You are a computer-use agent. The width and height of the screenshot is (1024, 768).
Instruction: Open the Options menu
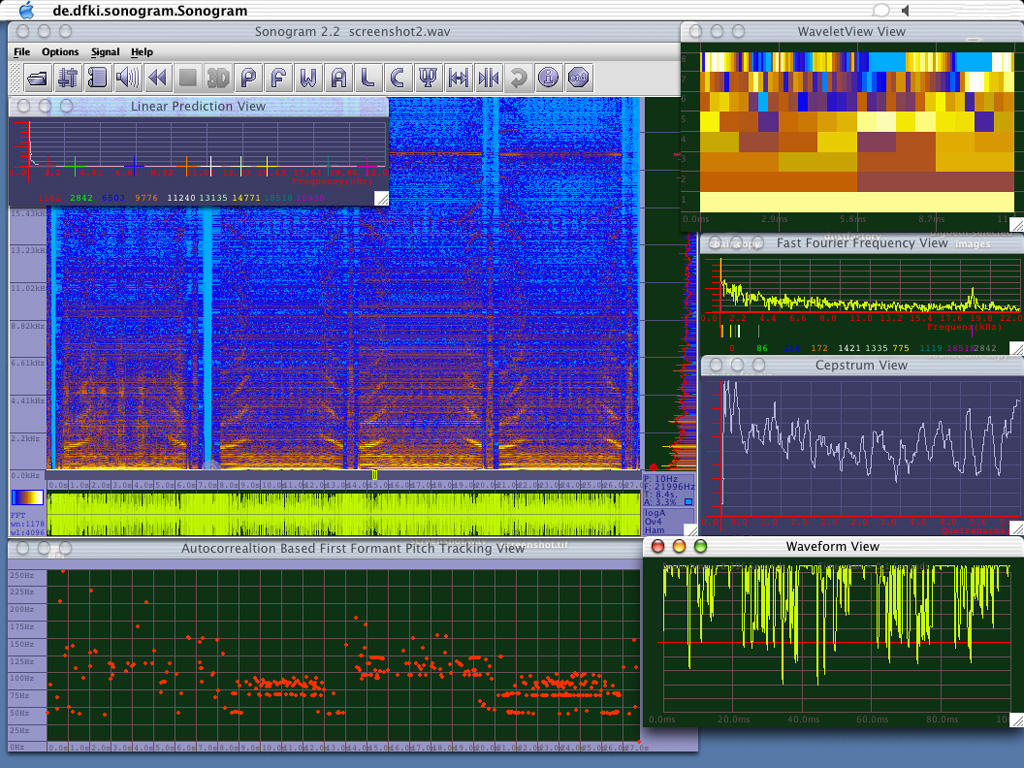[x=60, y=52]
